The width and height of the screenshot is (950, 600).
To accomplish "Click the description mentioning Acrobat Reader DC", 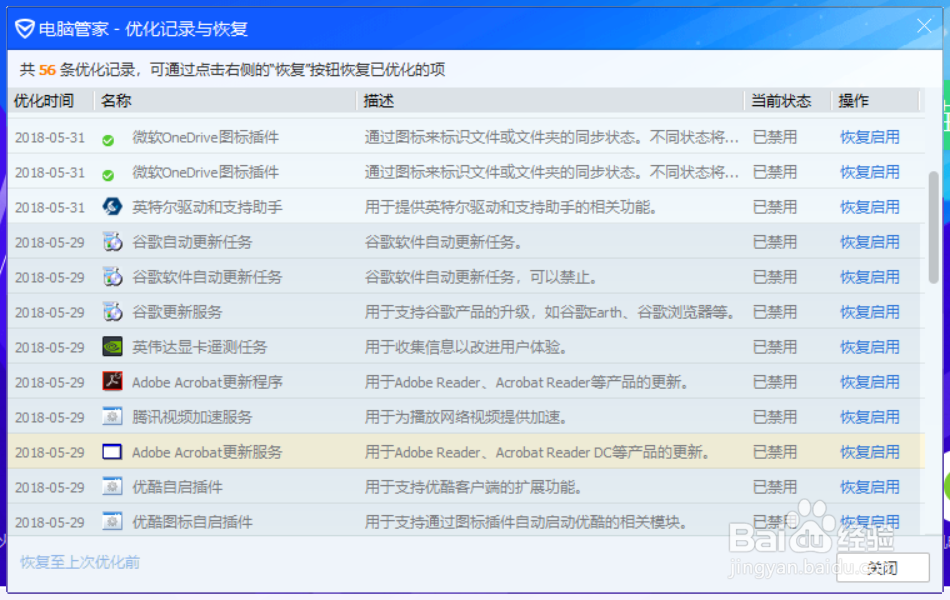I will click(x=538, y=452).
